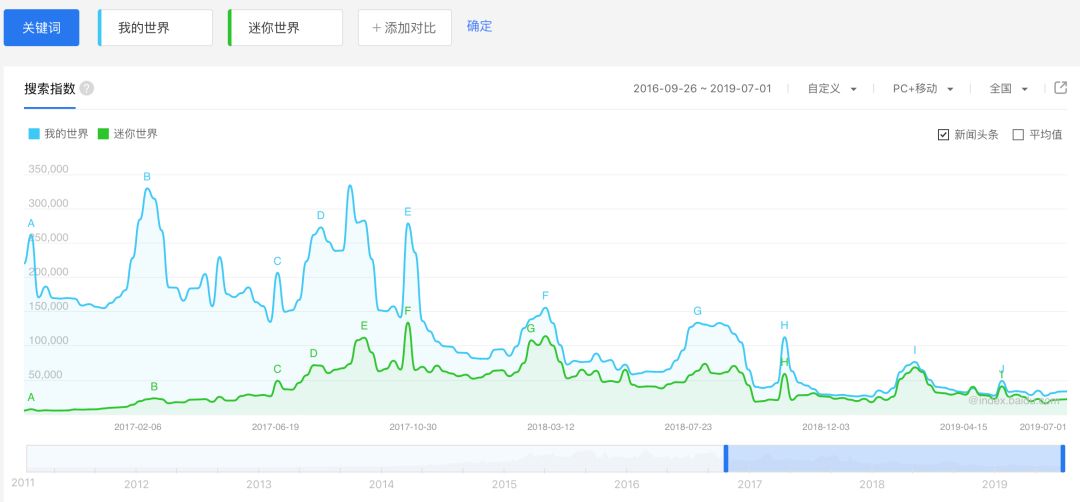
Task: Click green news marker A
Action: tap(31, 397)
